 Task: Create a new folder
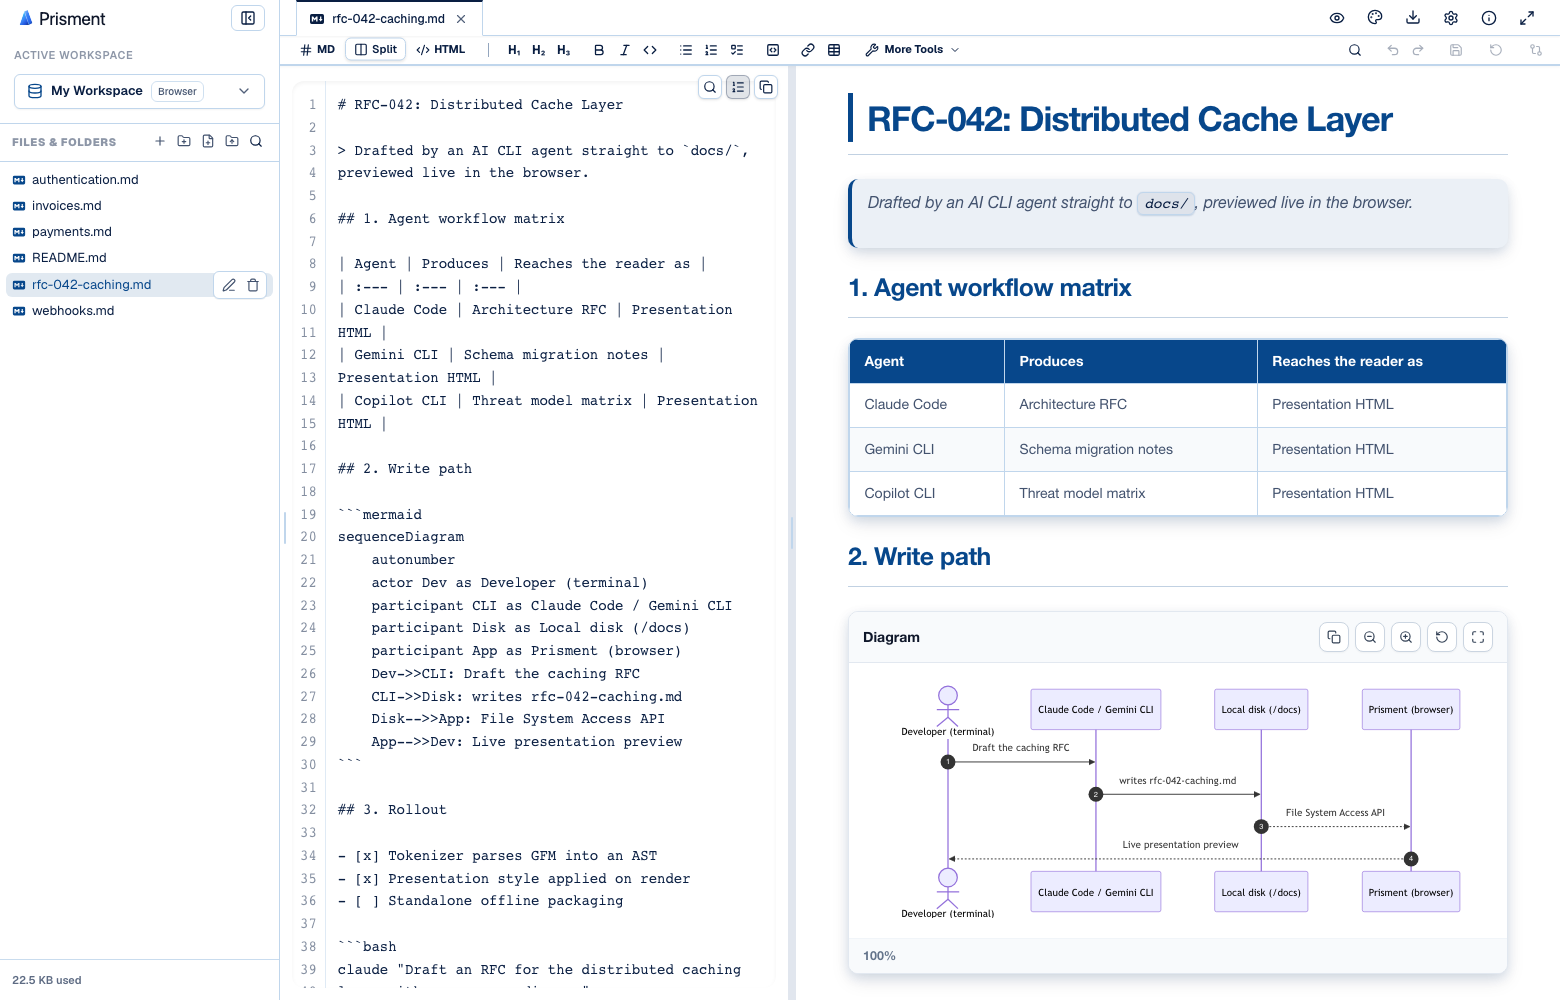coord(184,141)
